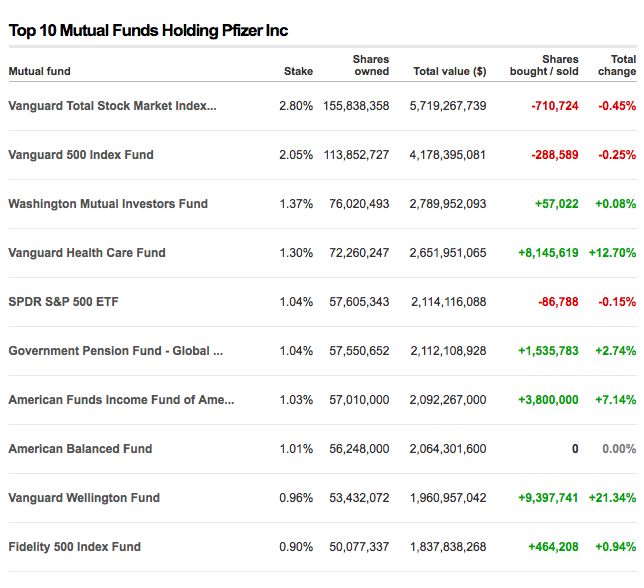Select total change +0.94%
The width and height of the screenshot is (644, 588).
tap(616, 547)
